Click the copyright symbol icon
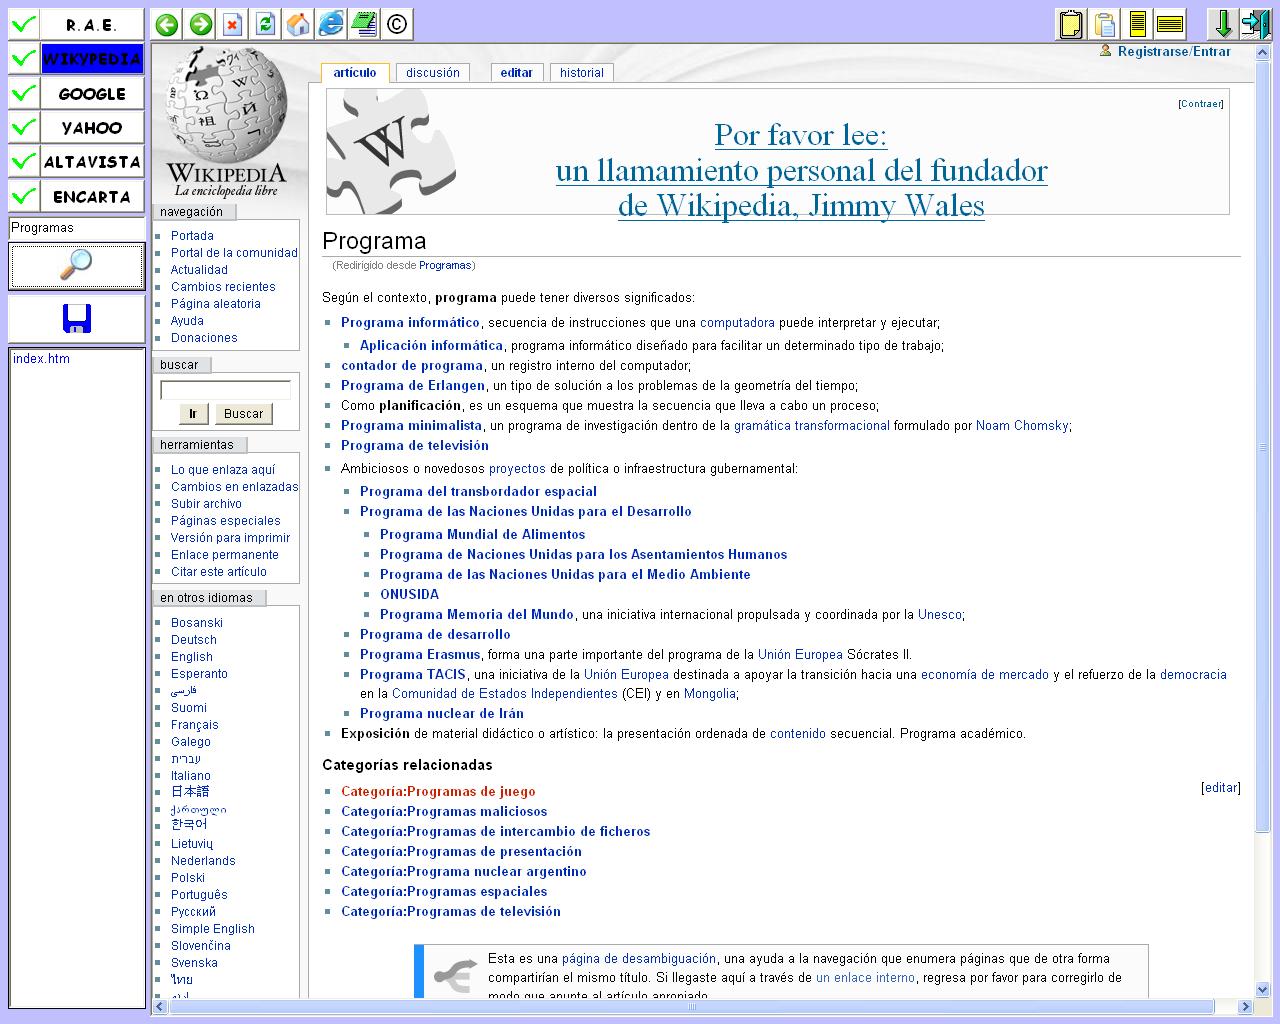Screen dimensions: 1280x1024 tap(397, 24)
